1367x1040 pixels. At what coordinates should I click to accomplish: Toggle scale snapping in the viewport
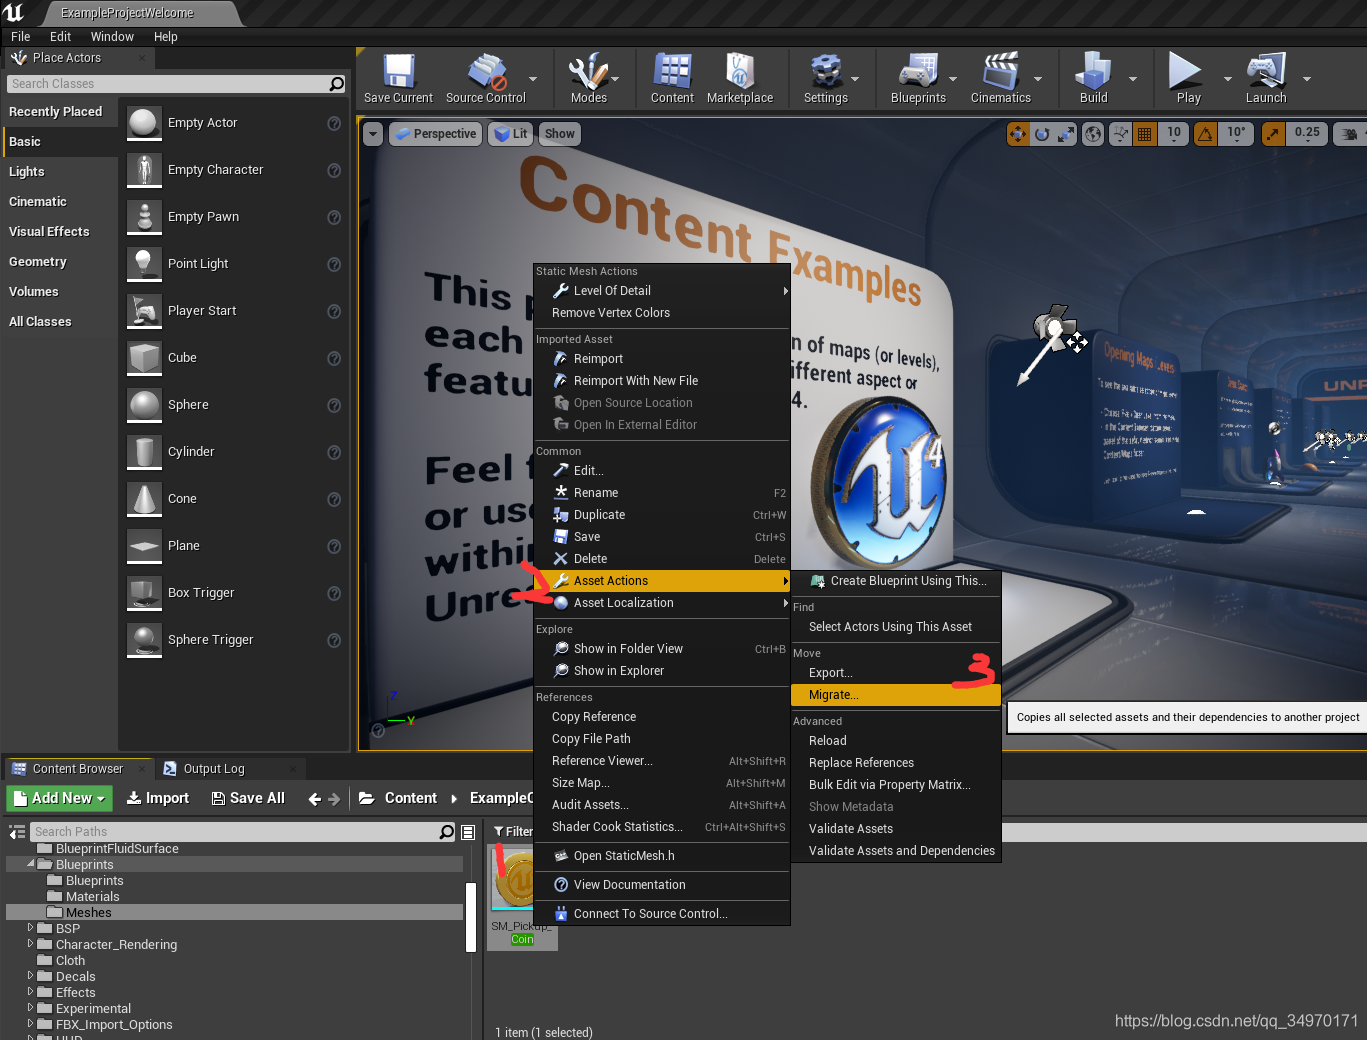point(1272,134)
